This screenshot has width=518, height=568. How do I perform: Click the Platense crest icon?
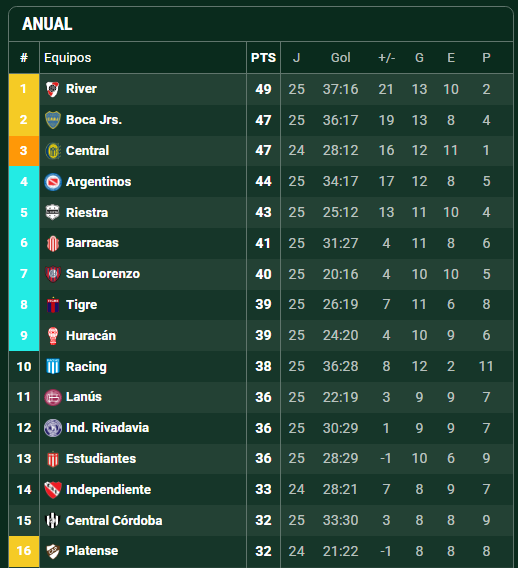tap(53, 551)
